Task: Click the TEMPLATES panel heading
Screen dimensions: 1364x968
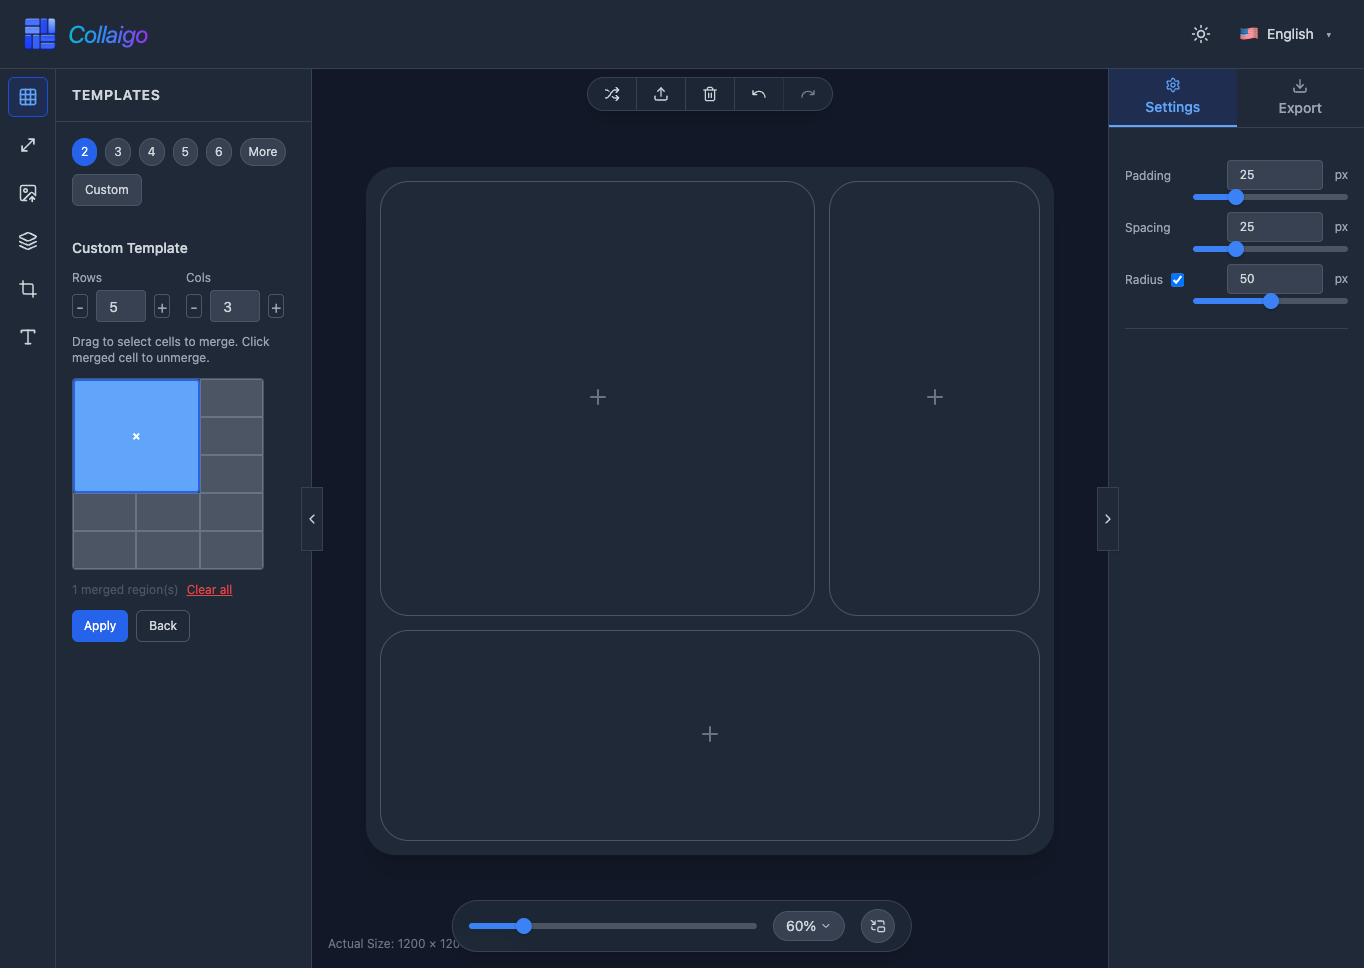Action: click(x=116, y=95)
